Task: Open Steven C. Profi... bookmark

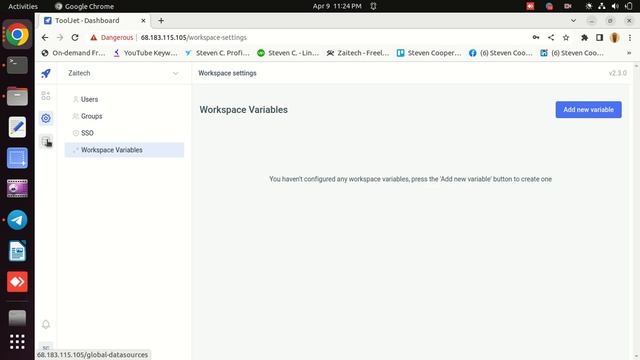Action: pyautogui.click(x=217, y=53)
